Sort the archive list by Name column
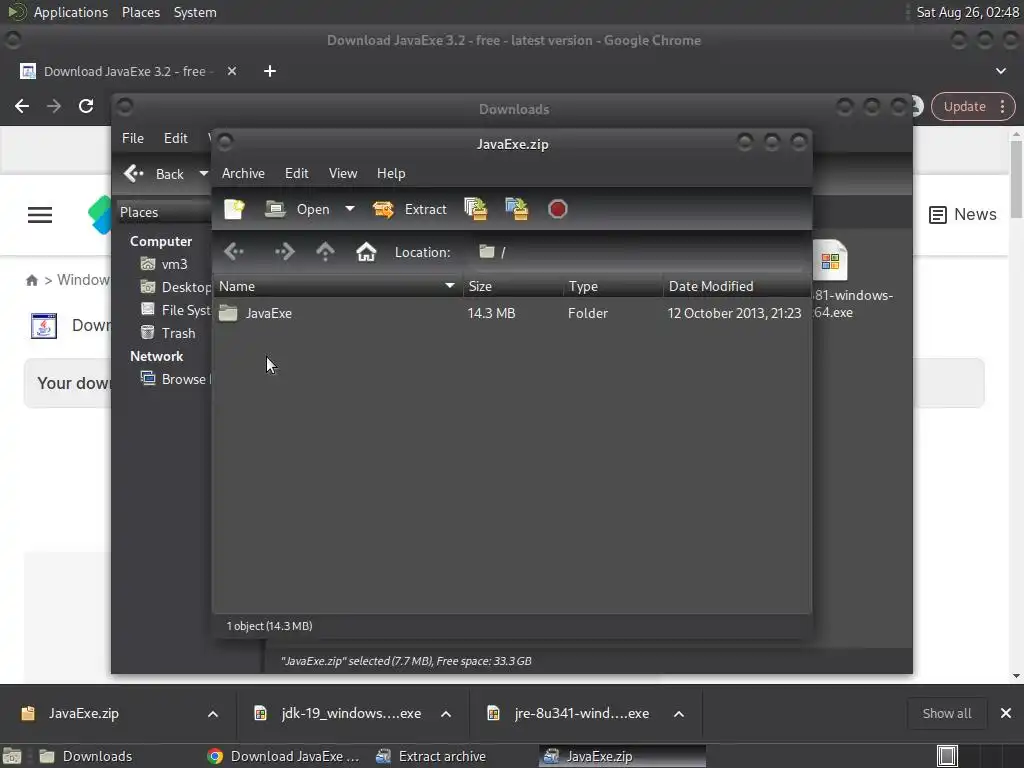The image size is (1024, 768). [338, 286]
